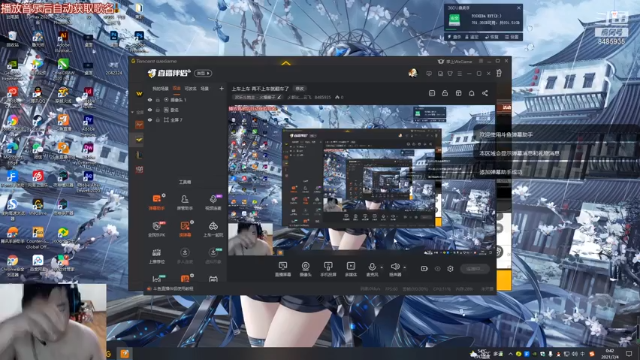
Task: Open the Recycle Bin desktop icon
Action: click(x=12, y=39)
